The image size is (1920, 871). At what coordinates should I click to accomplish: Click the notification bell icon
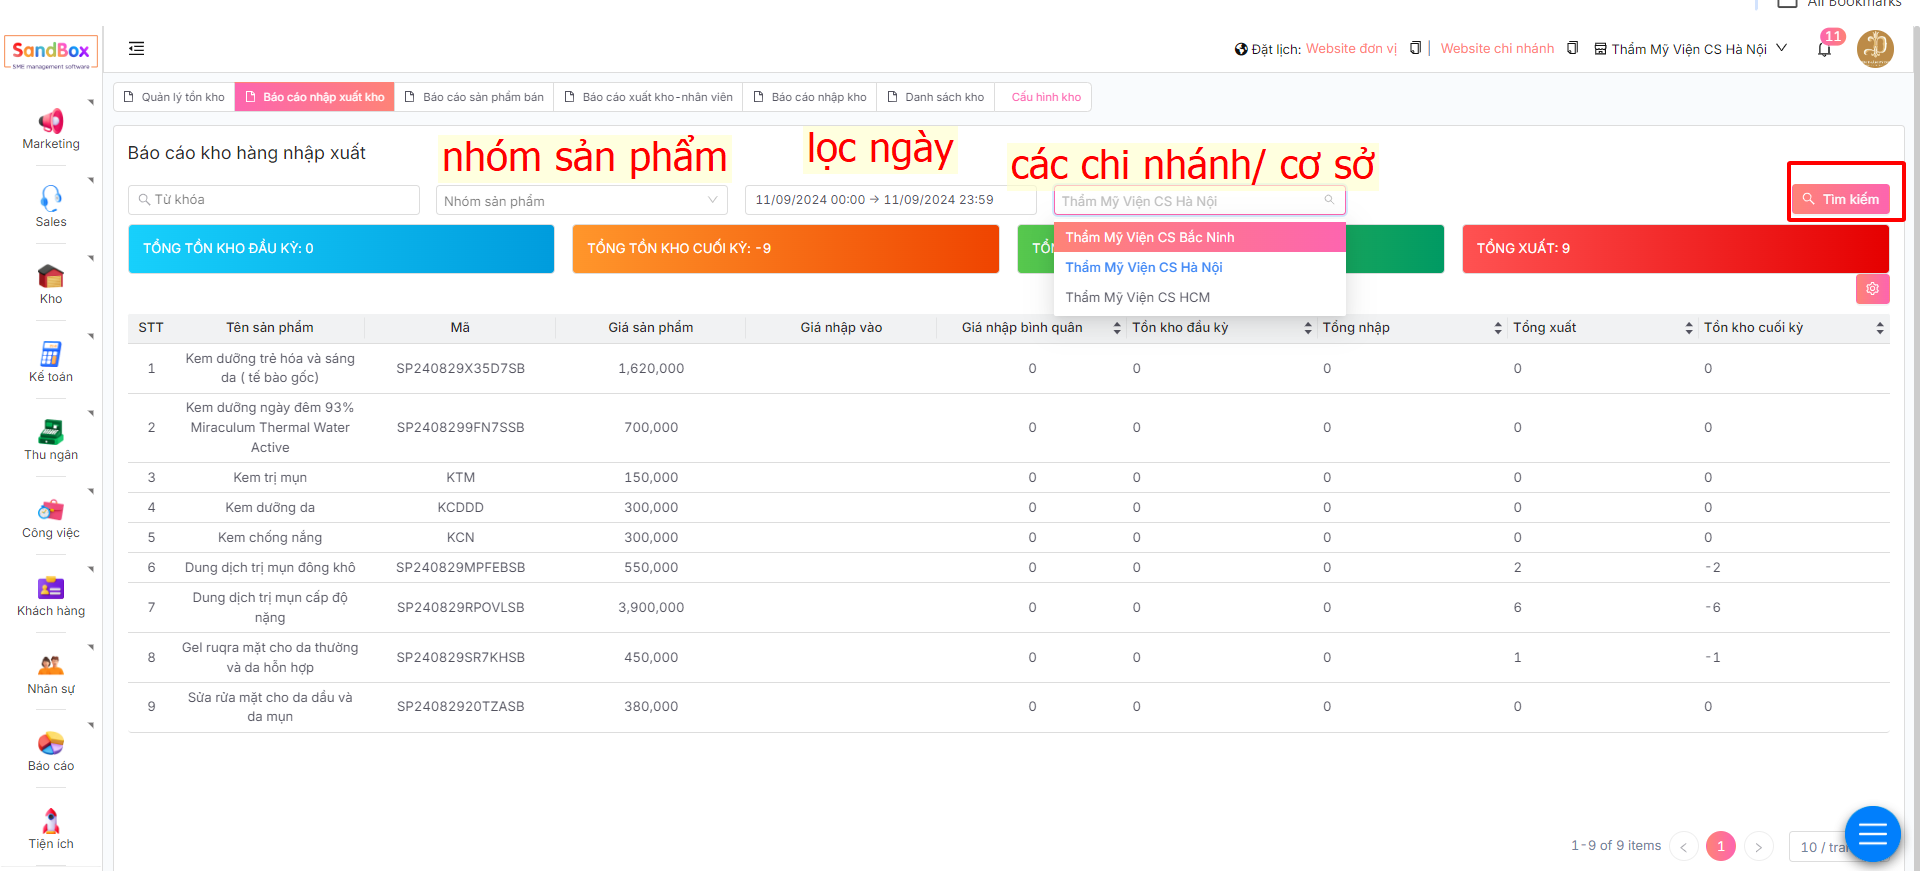coord(1824,50)
